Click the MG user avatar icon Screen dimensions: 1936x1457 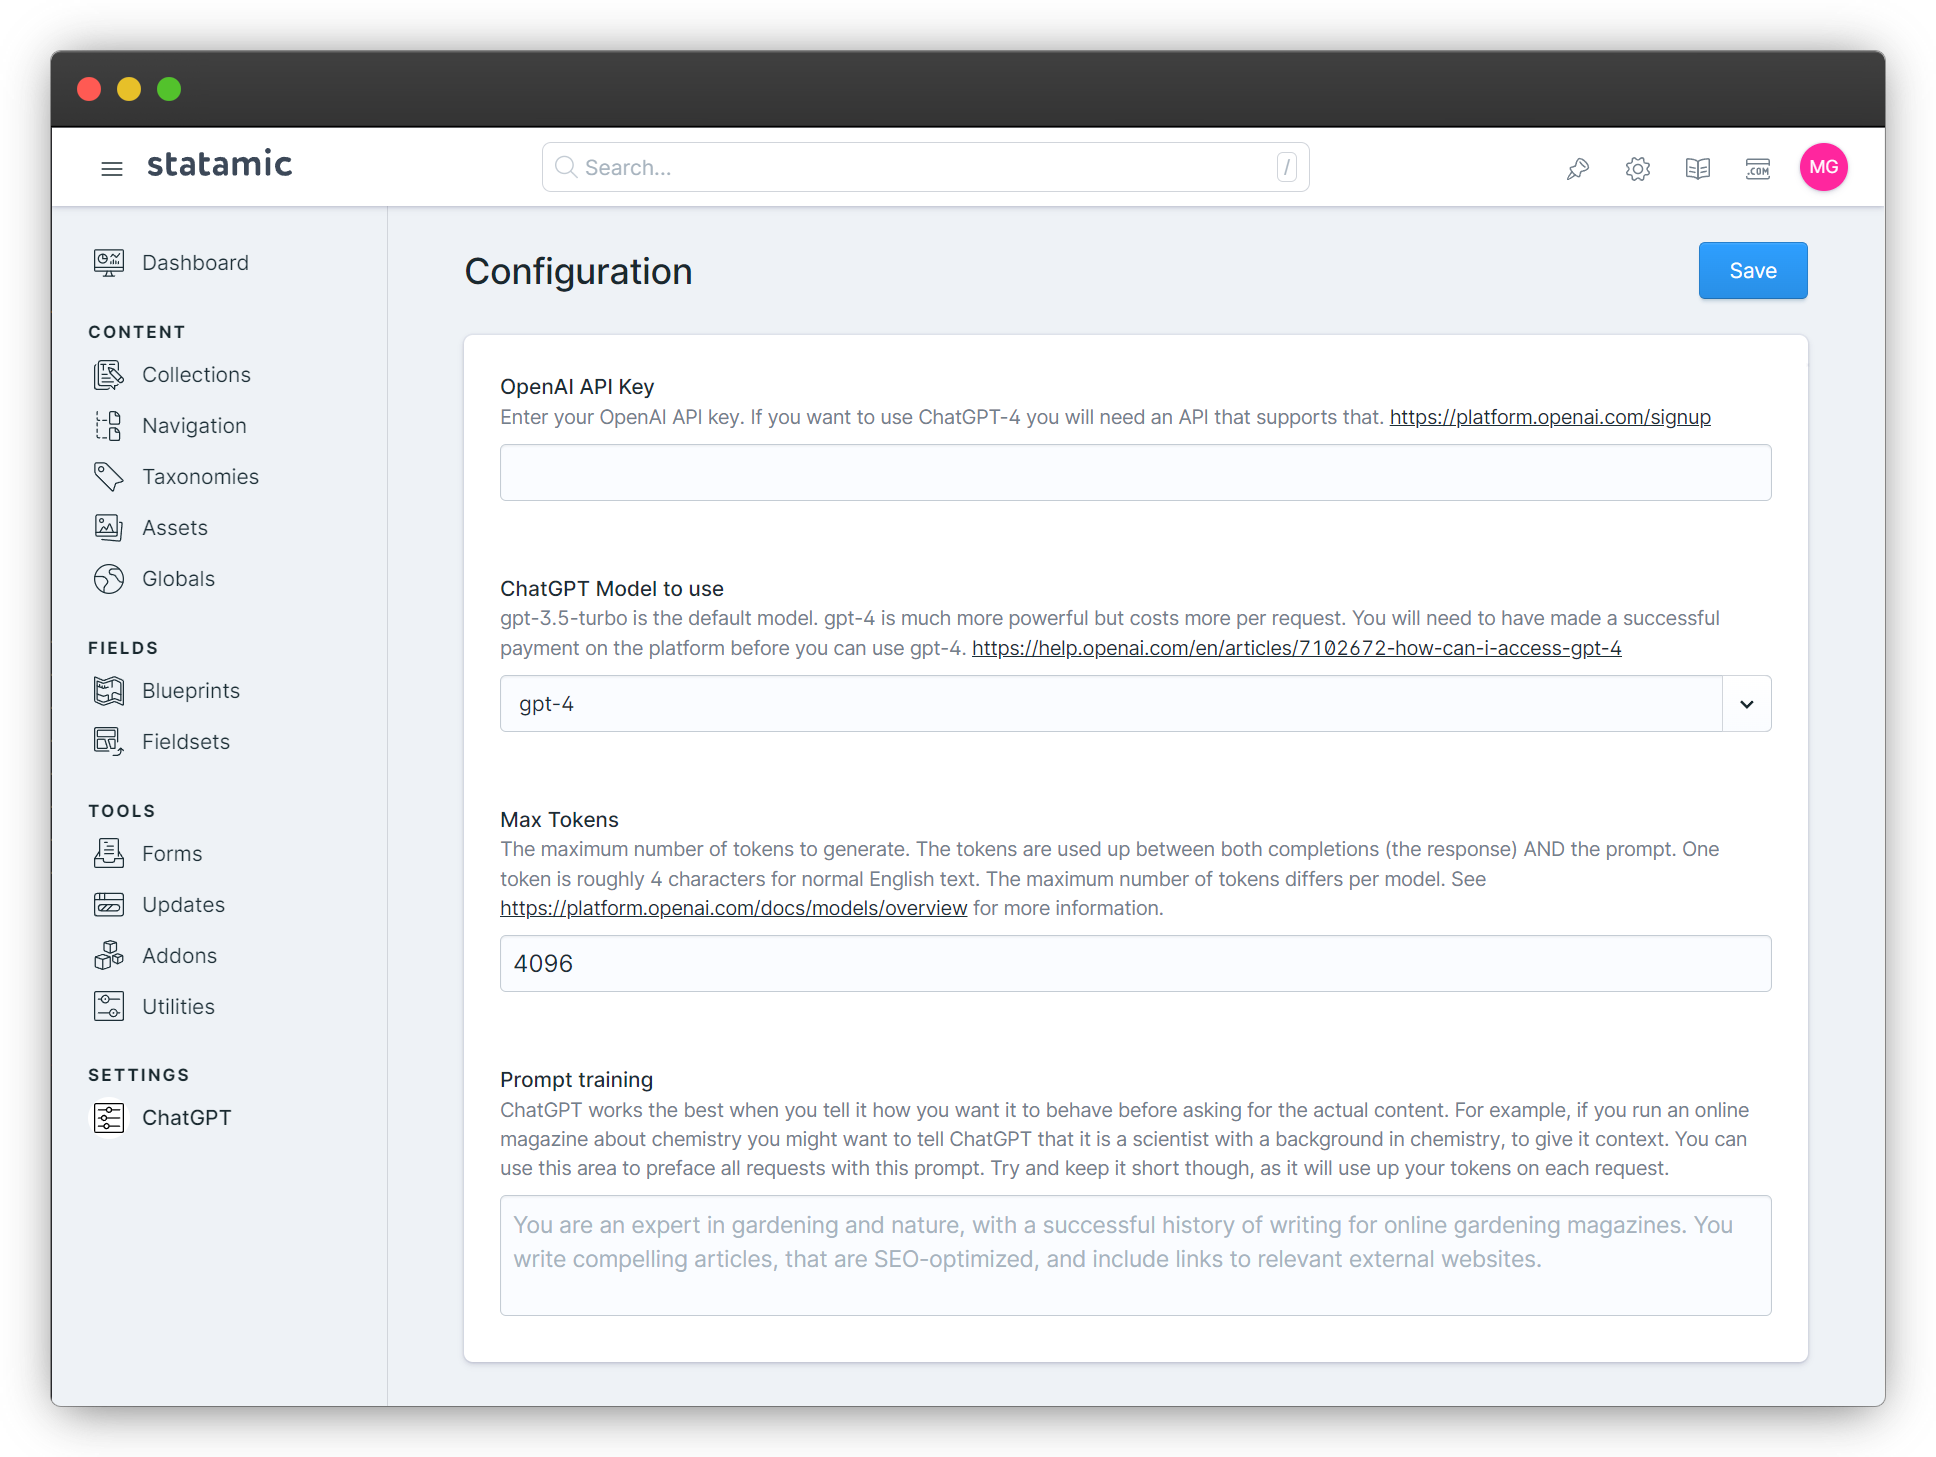[x=1824, y=167]
